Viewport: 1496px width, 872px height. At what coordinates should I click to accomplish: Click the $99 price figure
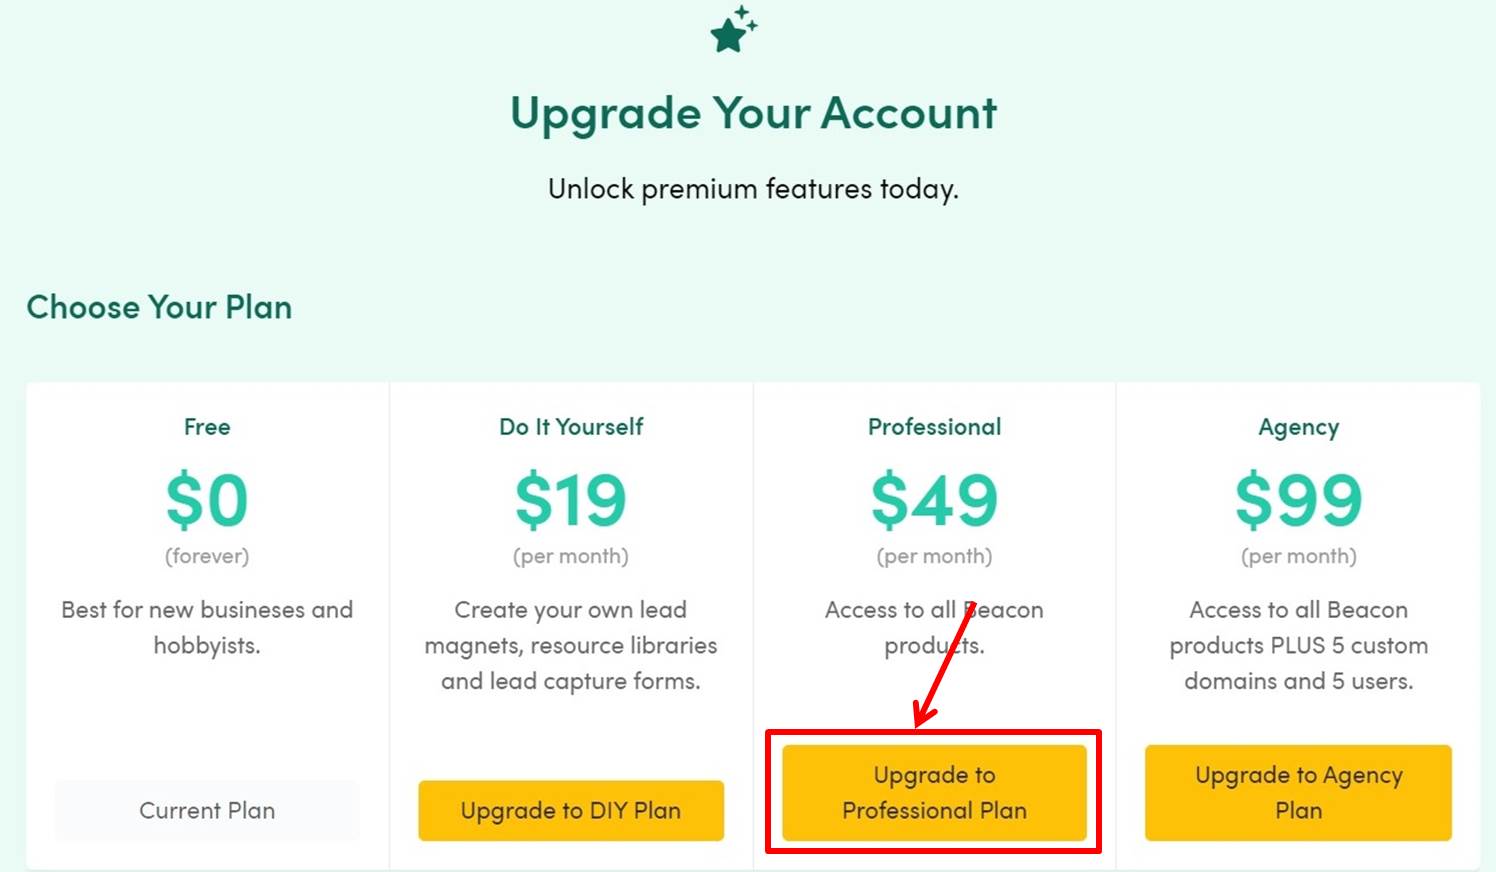coord(1298,500)
